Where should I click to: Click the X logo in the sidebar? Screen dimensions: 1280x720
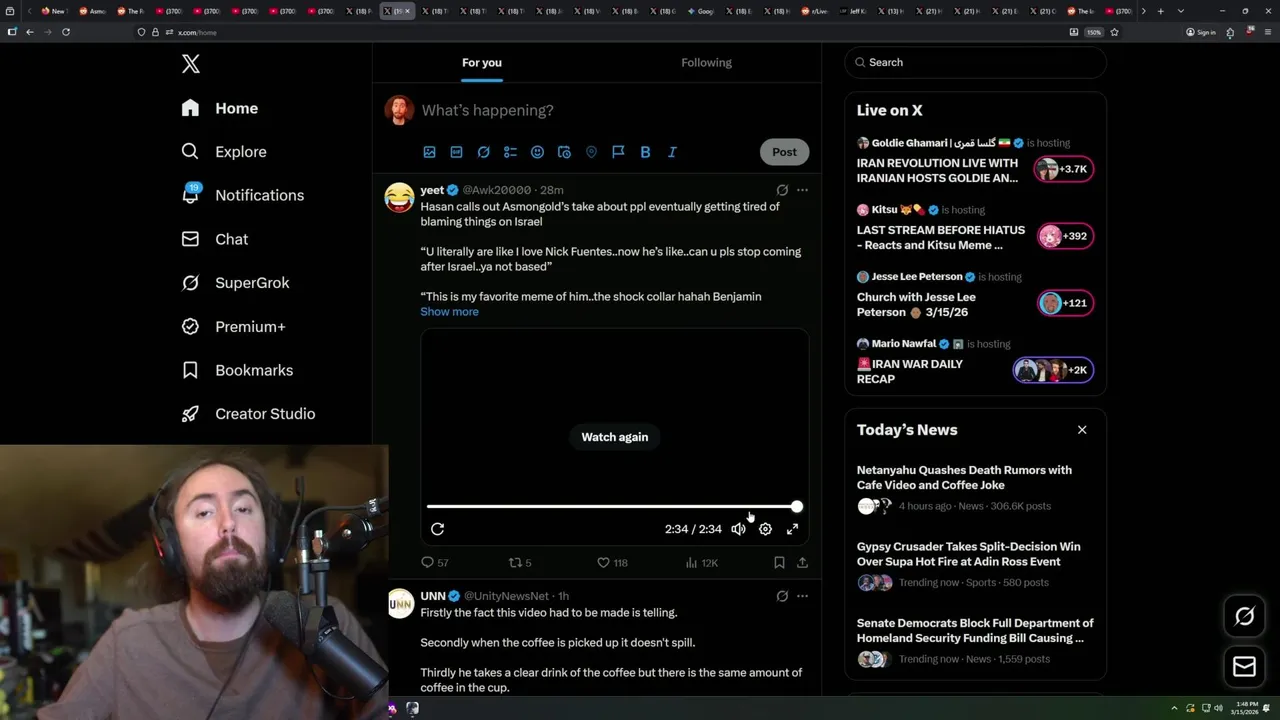(x=191, y=64)
